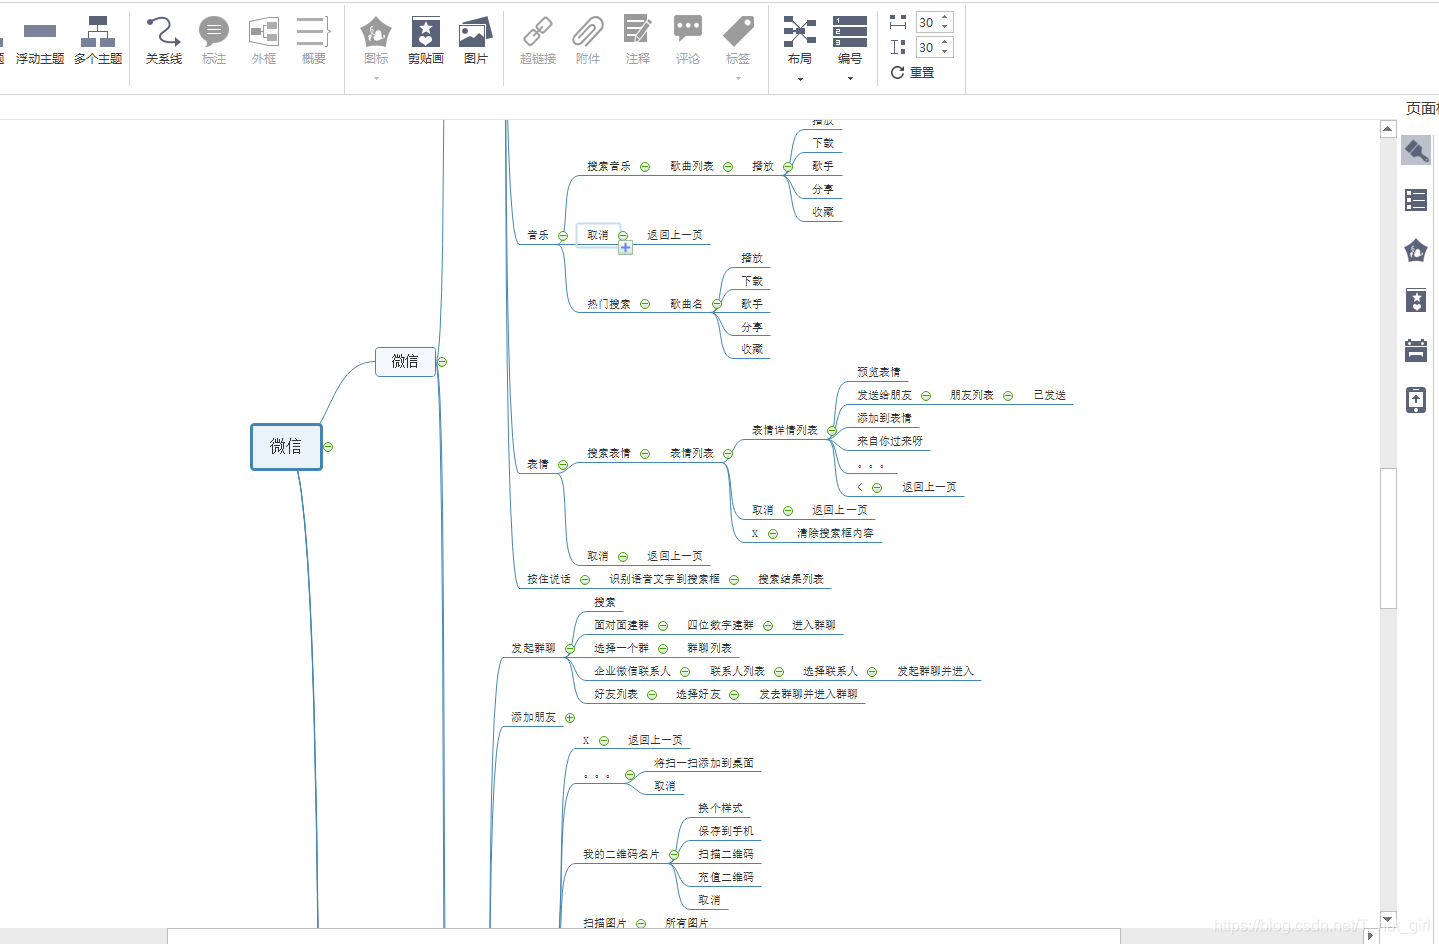Add a comment (评论)

(688, 41)
